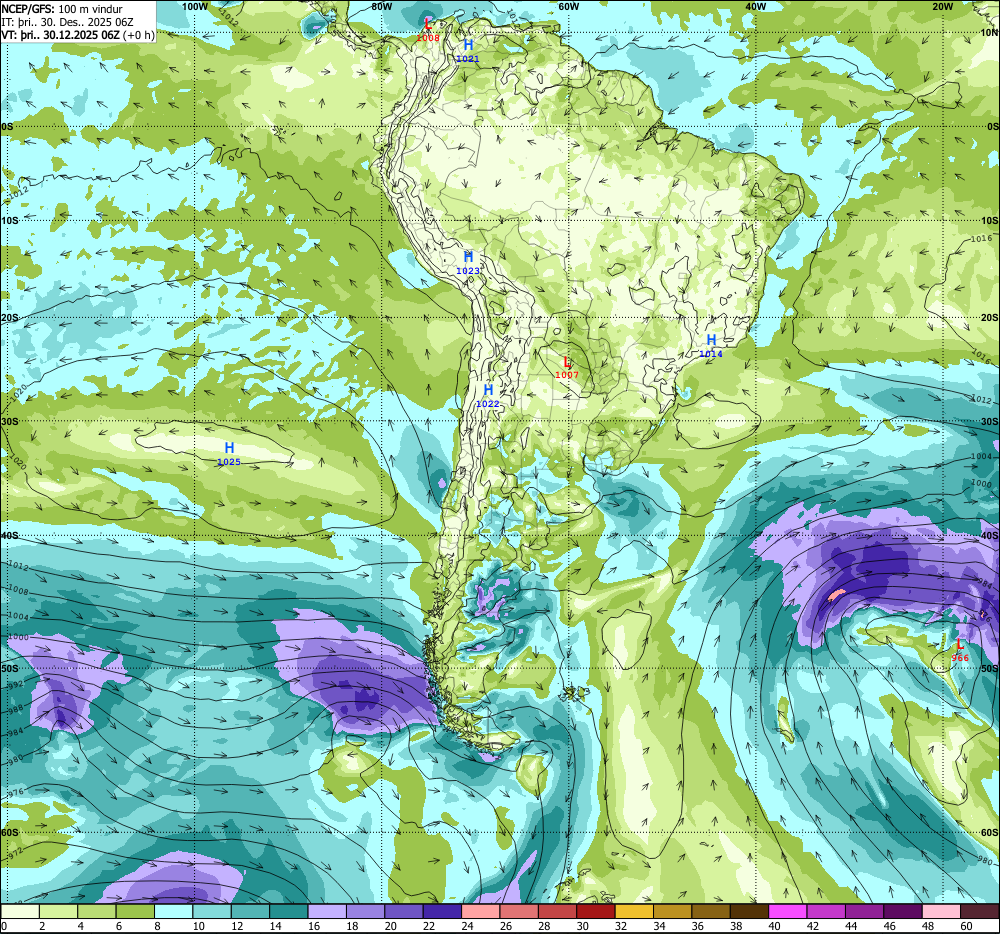Select the L 1007 low over Paraguay
Image resolution: width=1000 pixels, height=934 pixels.
point(566,368)
